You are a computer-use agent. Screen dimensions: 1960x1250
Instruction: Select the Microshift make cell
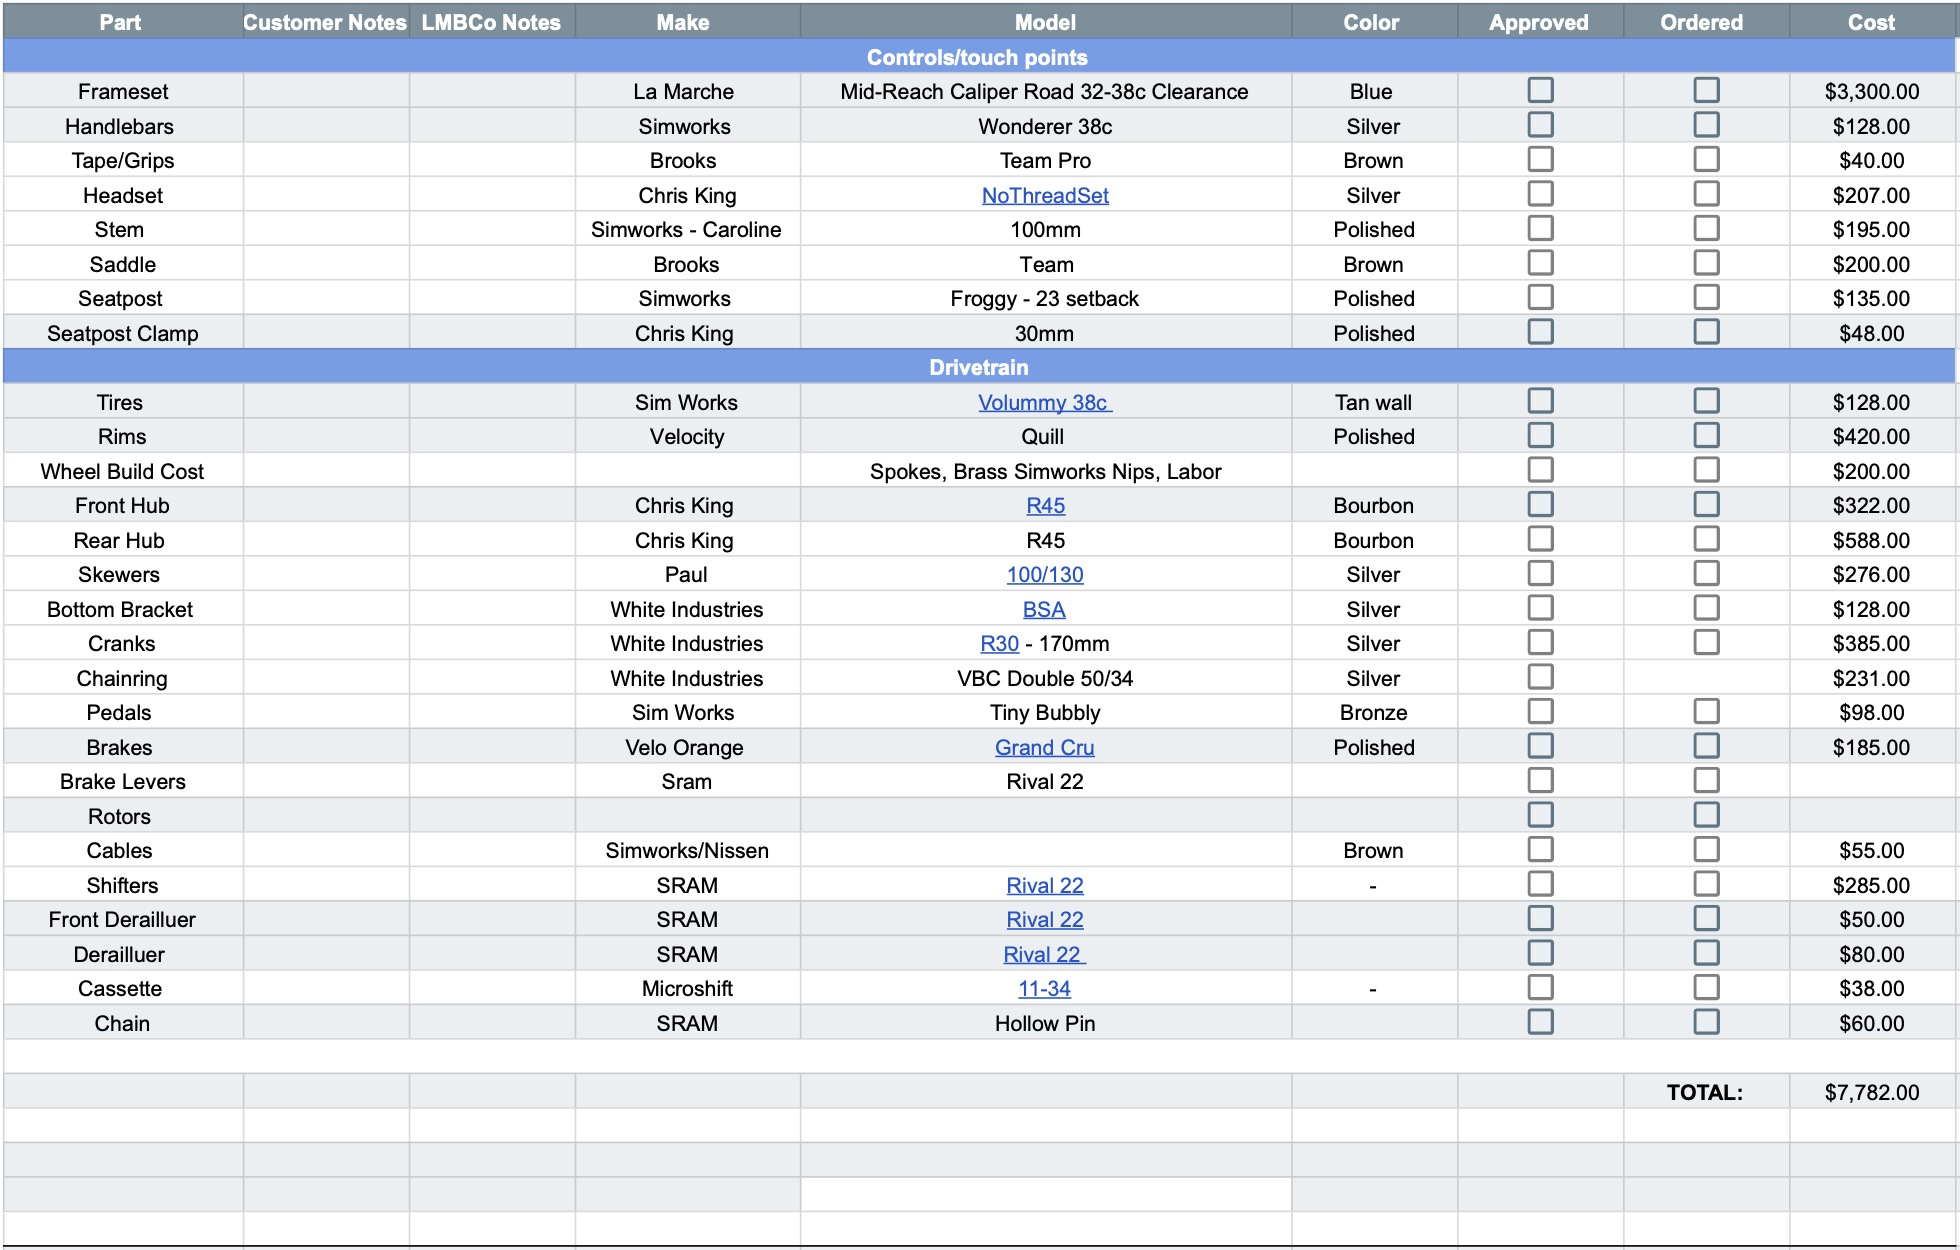click(x=687, y=988)
